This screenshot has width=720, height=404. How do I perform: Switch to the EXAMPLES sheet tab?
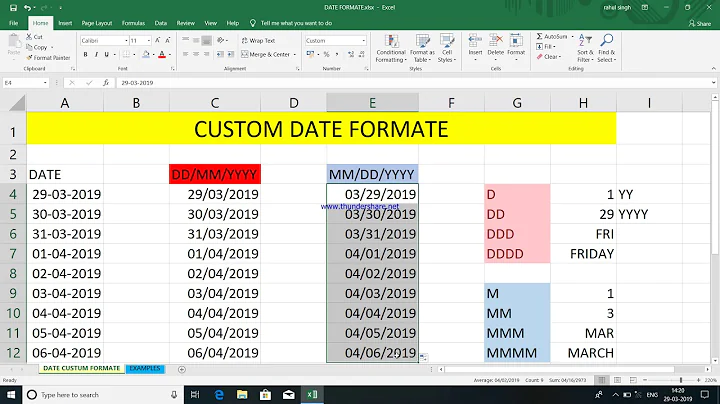point(145,369)
